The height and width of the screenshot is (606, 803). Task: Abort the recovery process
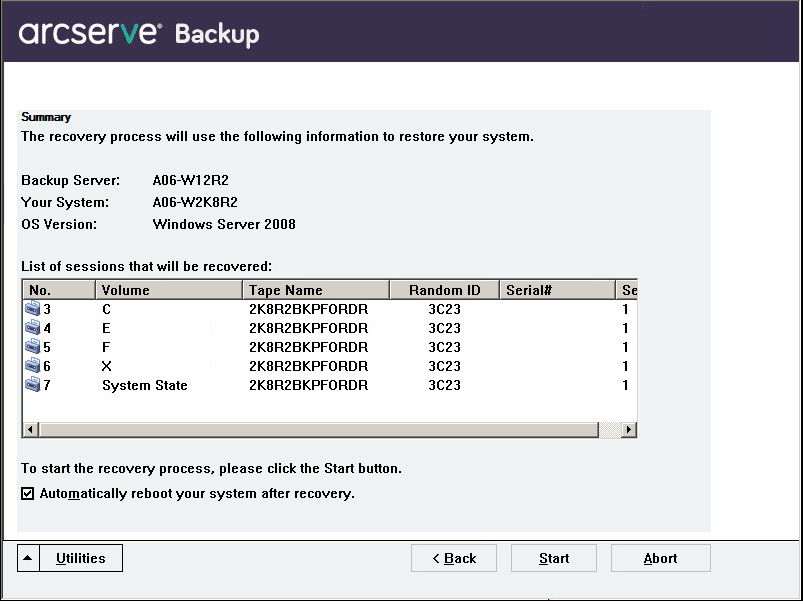660,558
